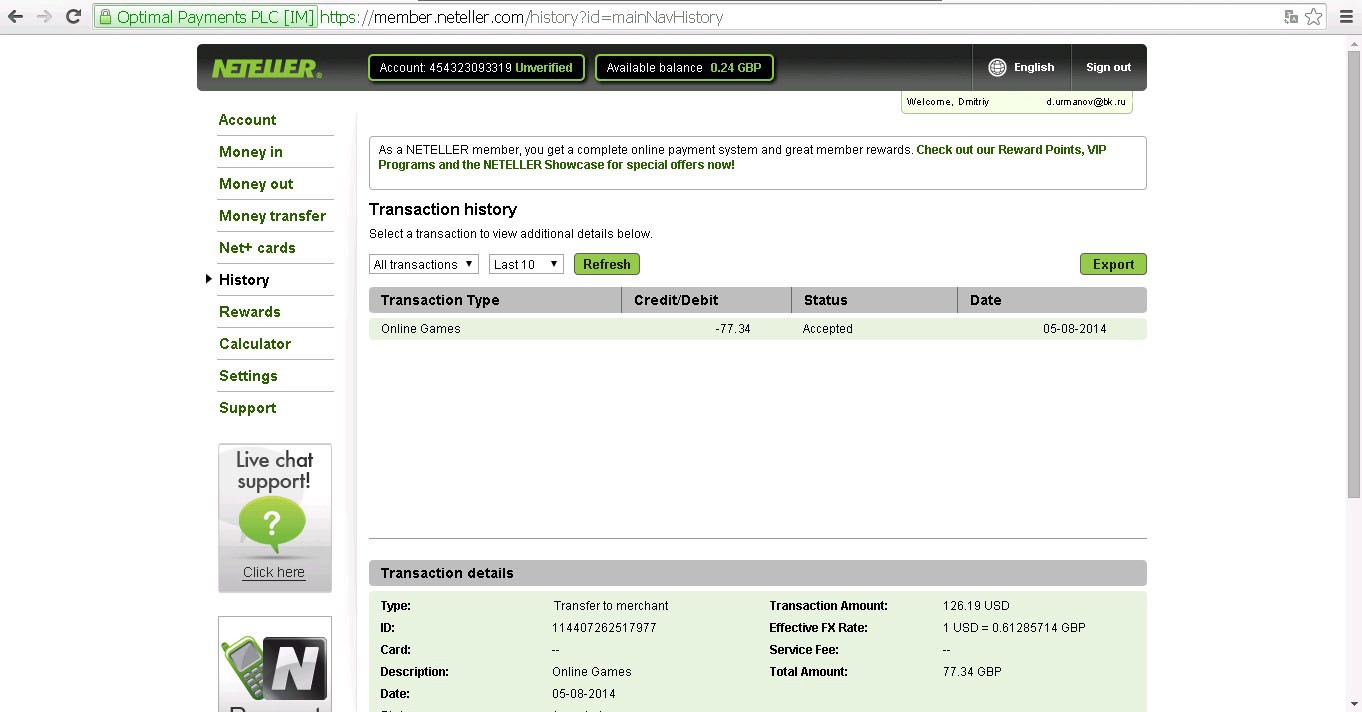Image resolution: width=1362 pixels, height=712 pixels.
Task: Open the All transactions filter dropdown
Action: 424,264
